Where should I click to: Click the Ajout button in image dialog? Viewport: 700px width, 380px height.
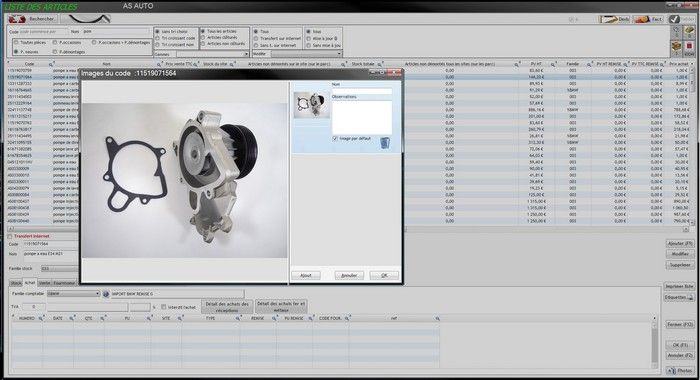click(x=306, y=276)
